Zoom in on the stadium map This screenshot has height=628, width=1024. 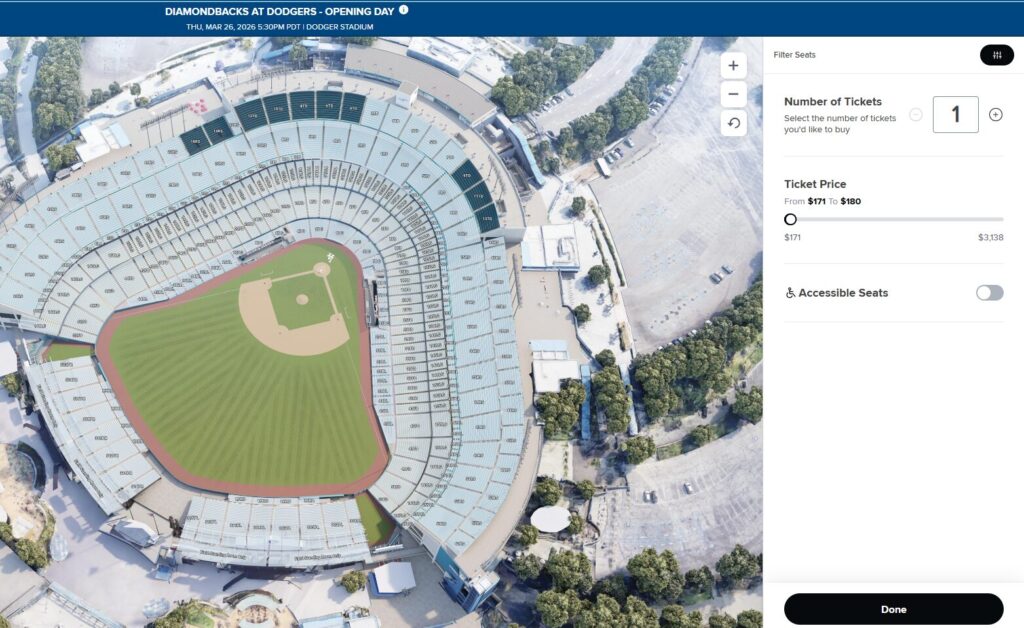(733, 66)
